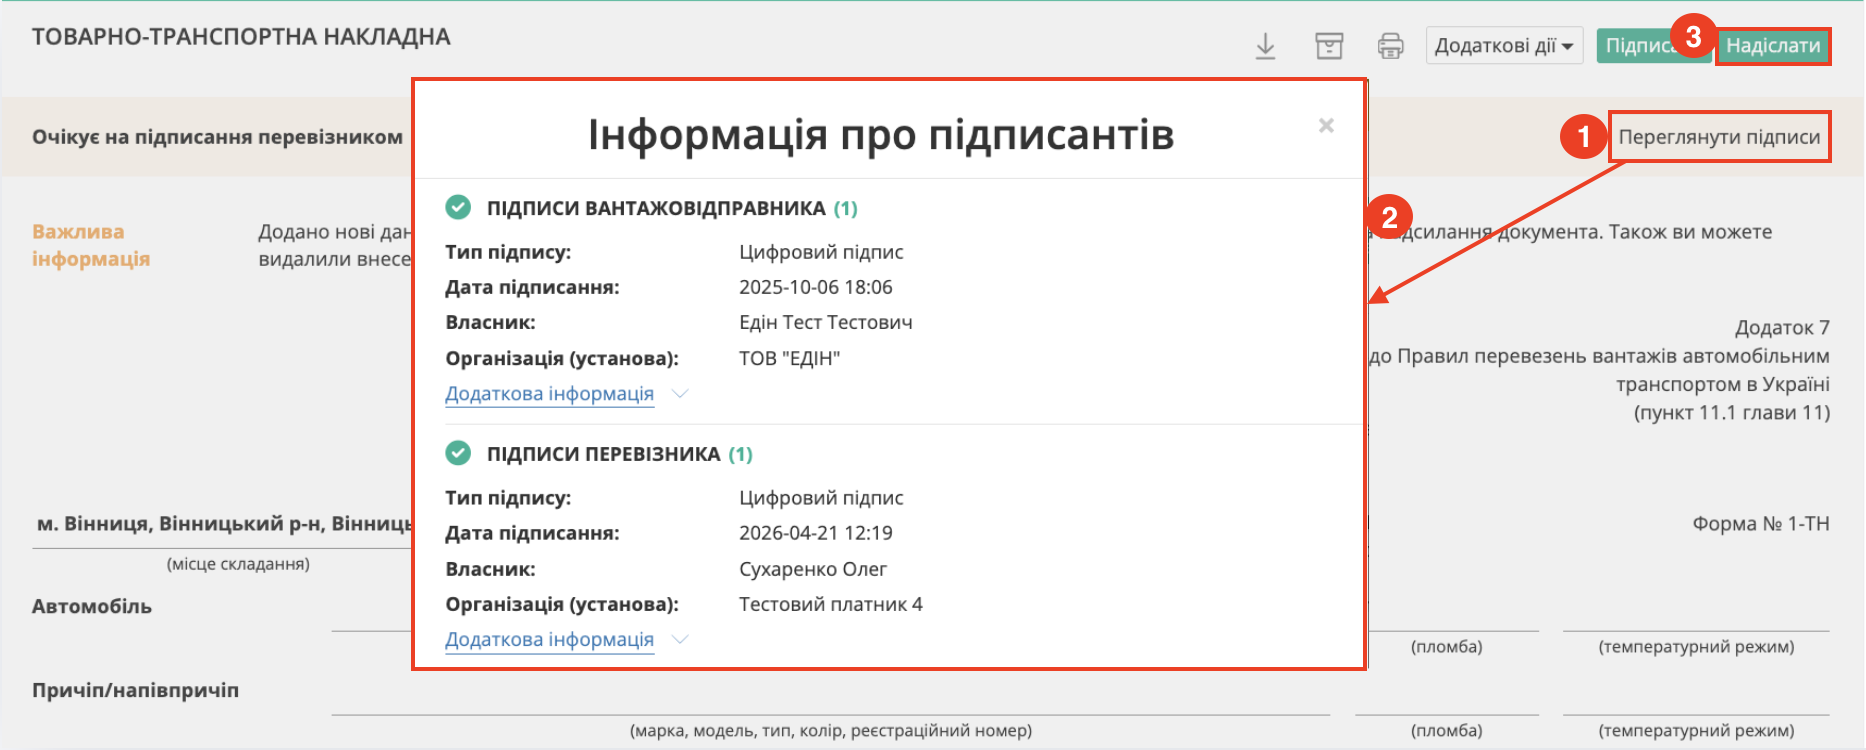Click chevron next to sender's additional info
The width and height of the screenshot is (1866, 750).
pos(680,394)
